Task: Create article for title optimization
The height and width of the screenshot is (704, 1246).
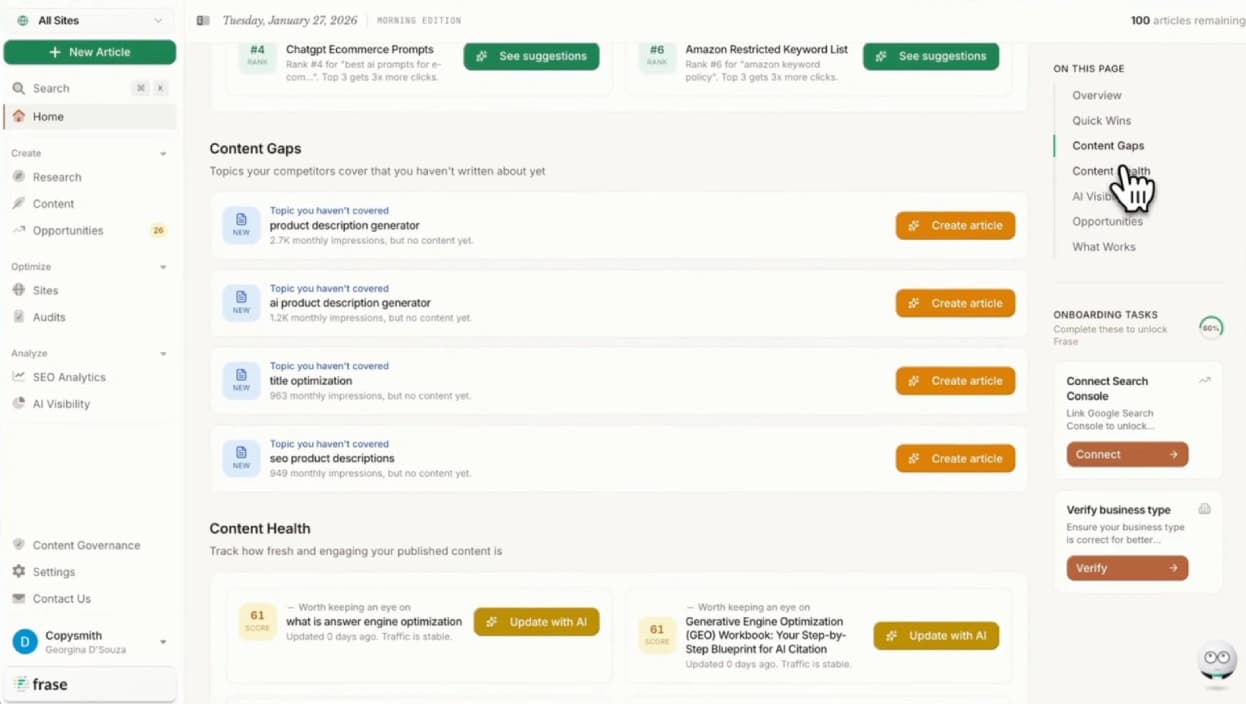Action: (955, 381)
